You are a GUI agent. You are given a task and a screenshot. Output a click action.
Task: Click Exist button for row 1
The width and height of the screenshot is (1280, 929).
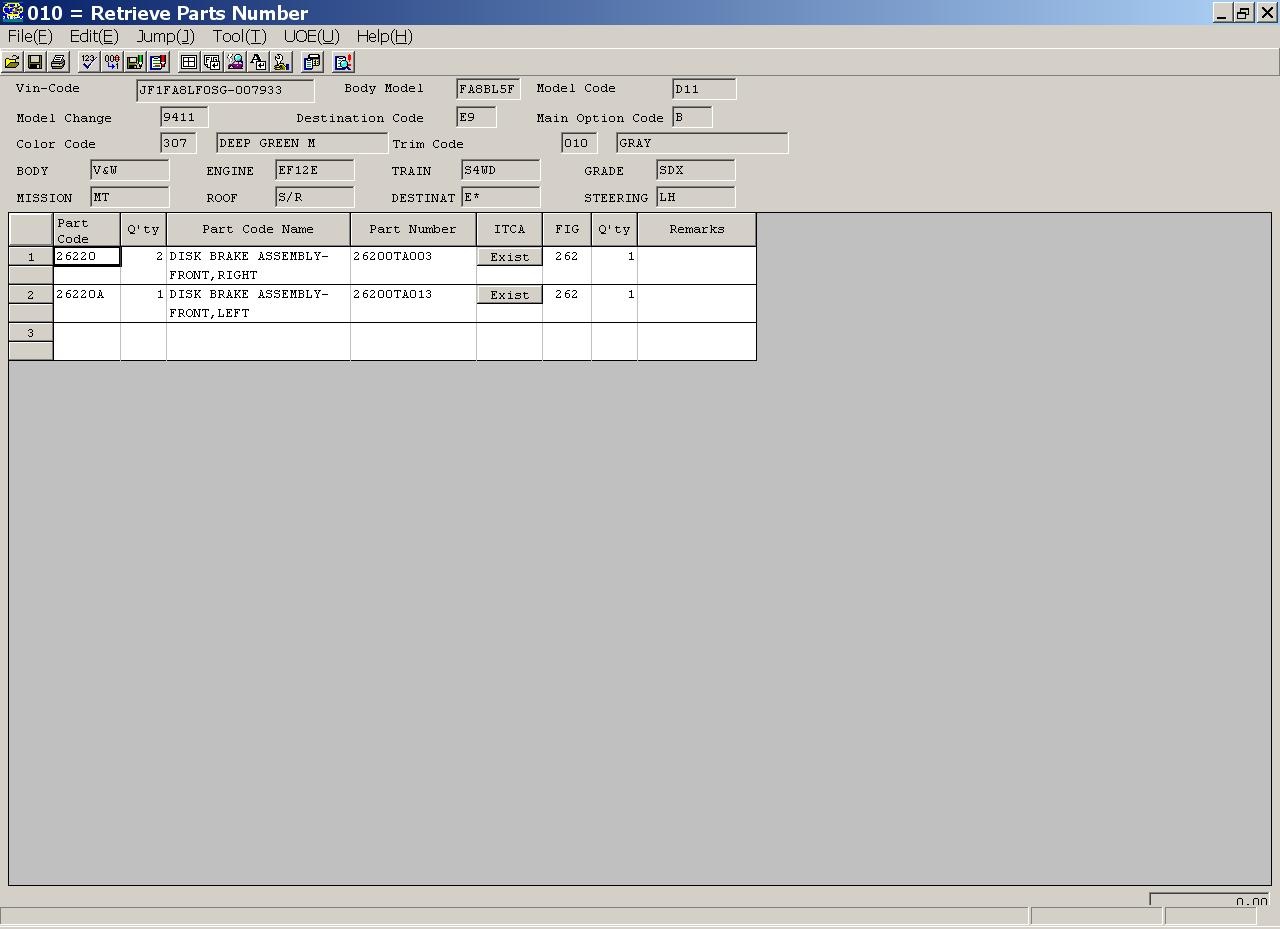(x=509, y=257)
